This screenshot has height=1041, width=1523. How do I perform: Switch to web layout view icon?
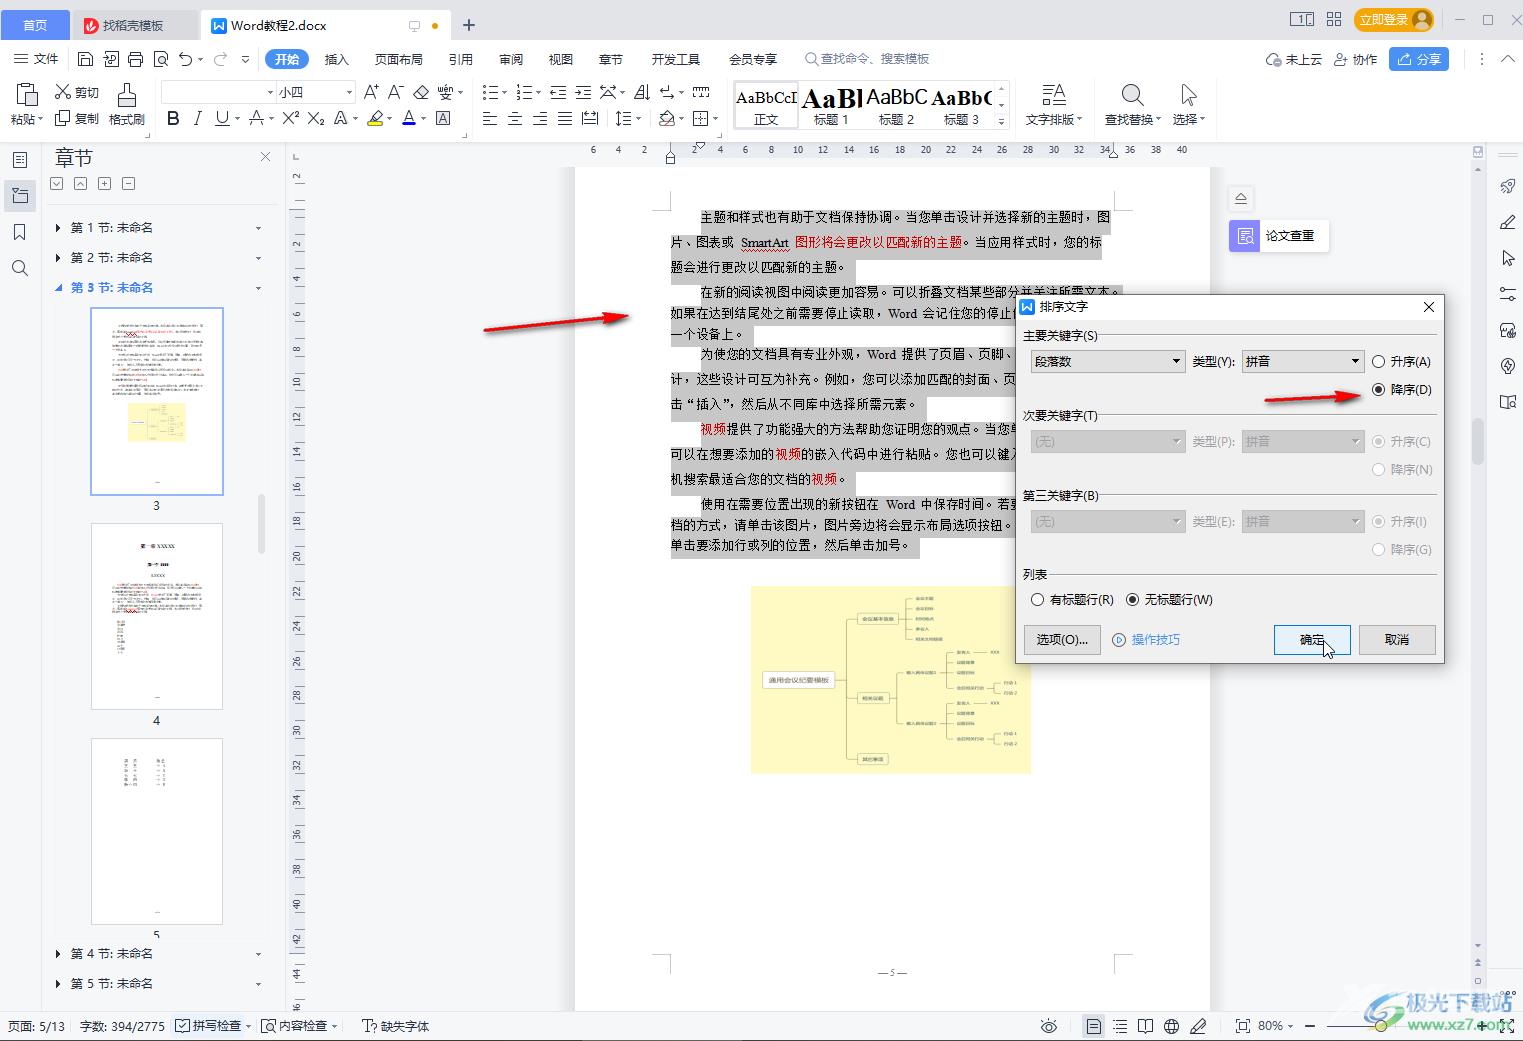(1171, 1026)
